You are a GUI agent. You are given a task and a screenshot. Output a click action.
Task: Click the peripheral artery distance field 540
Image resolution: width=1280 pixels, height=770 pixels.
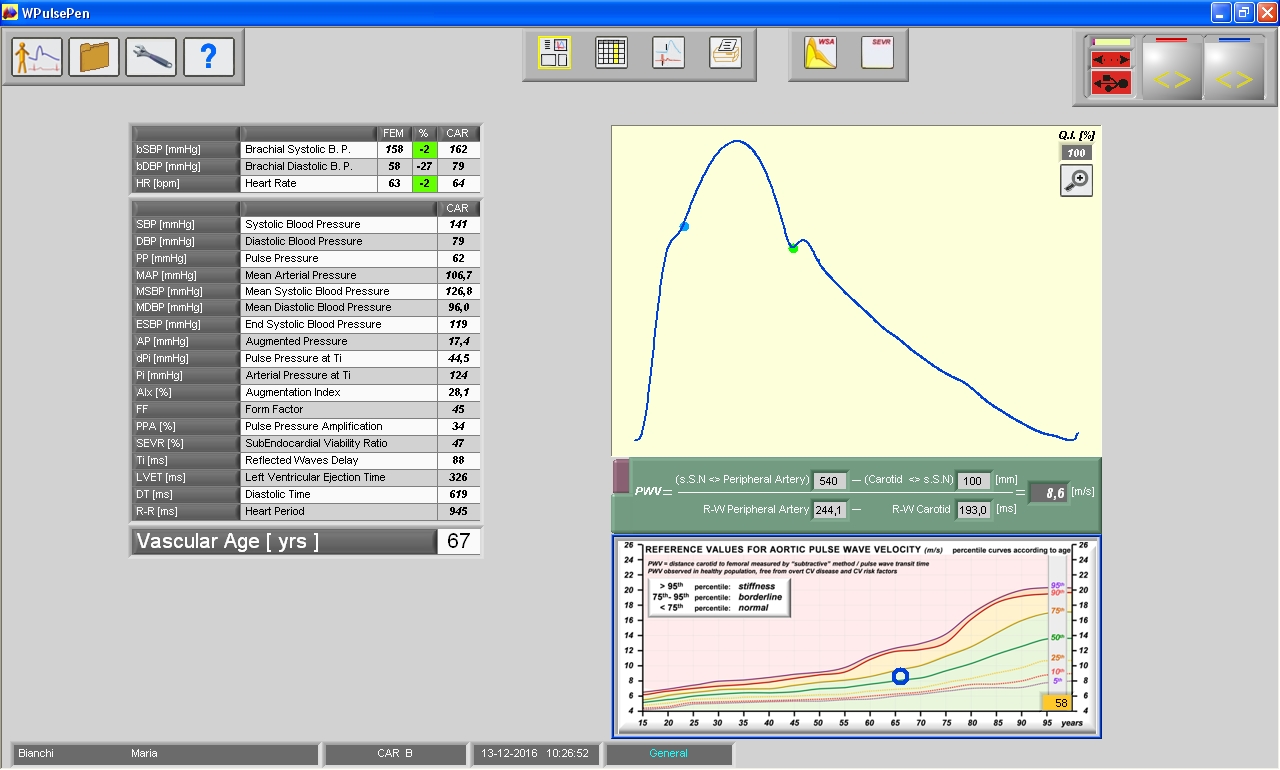pos(830,481)
